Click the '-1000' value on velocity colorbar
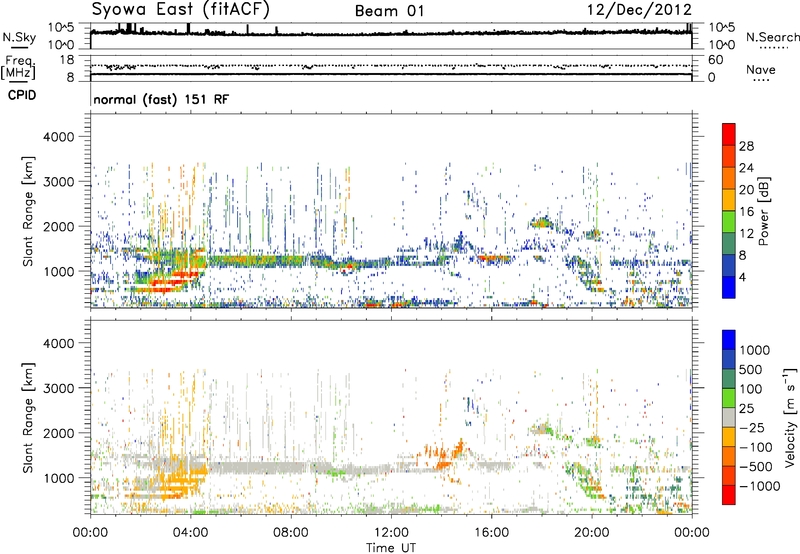This screenshot has width=800, height=554. click(759, 486)
